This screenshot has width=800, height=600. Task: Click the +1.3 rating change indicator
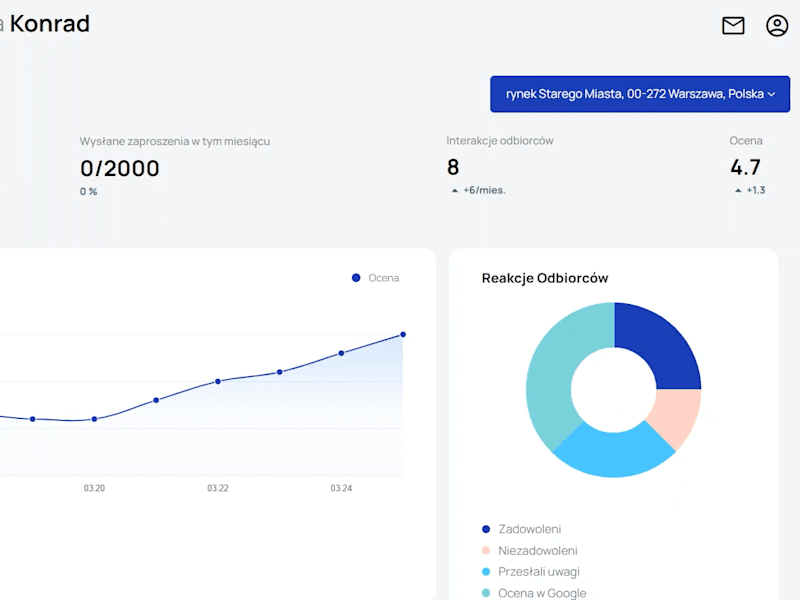tap(750, 190)
